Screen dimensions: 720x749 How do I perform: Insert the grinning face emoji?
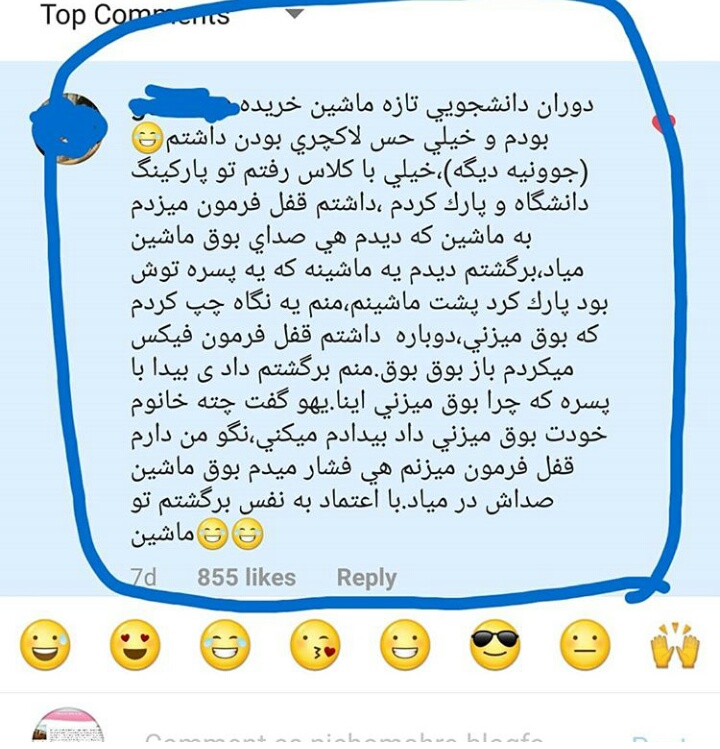[405, 644]
